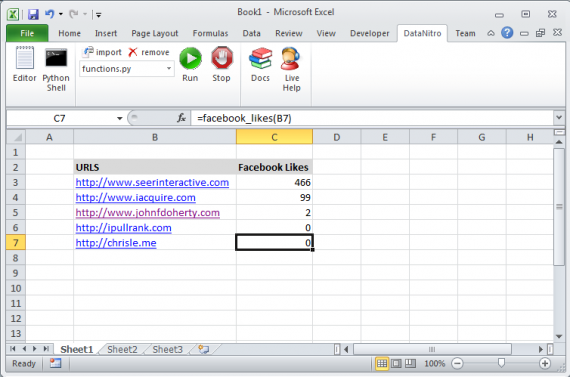Viewport: 570px width, 377px height.
Task: Open the johnfdoherty.com link
Action: (x=148, y=212)
